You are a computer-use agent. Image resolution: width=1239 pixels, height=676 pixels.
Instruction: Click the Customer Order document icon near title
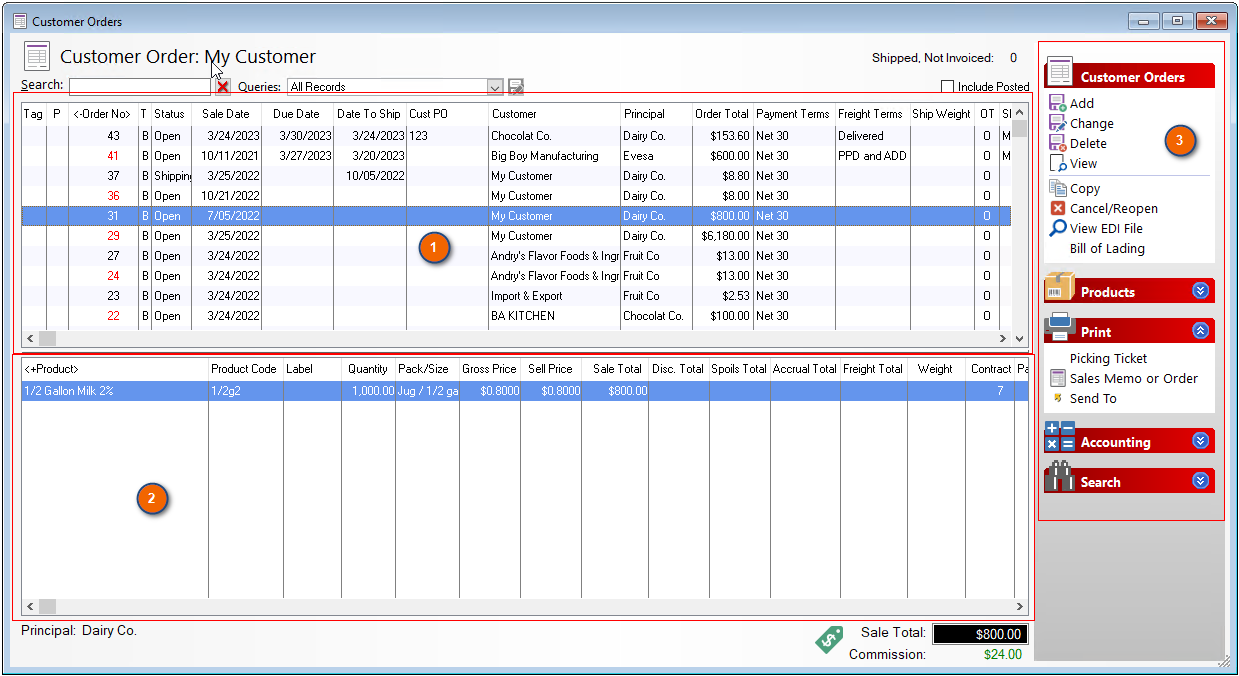(37, 57)
